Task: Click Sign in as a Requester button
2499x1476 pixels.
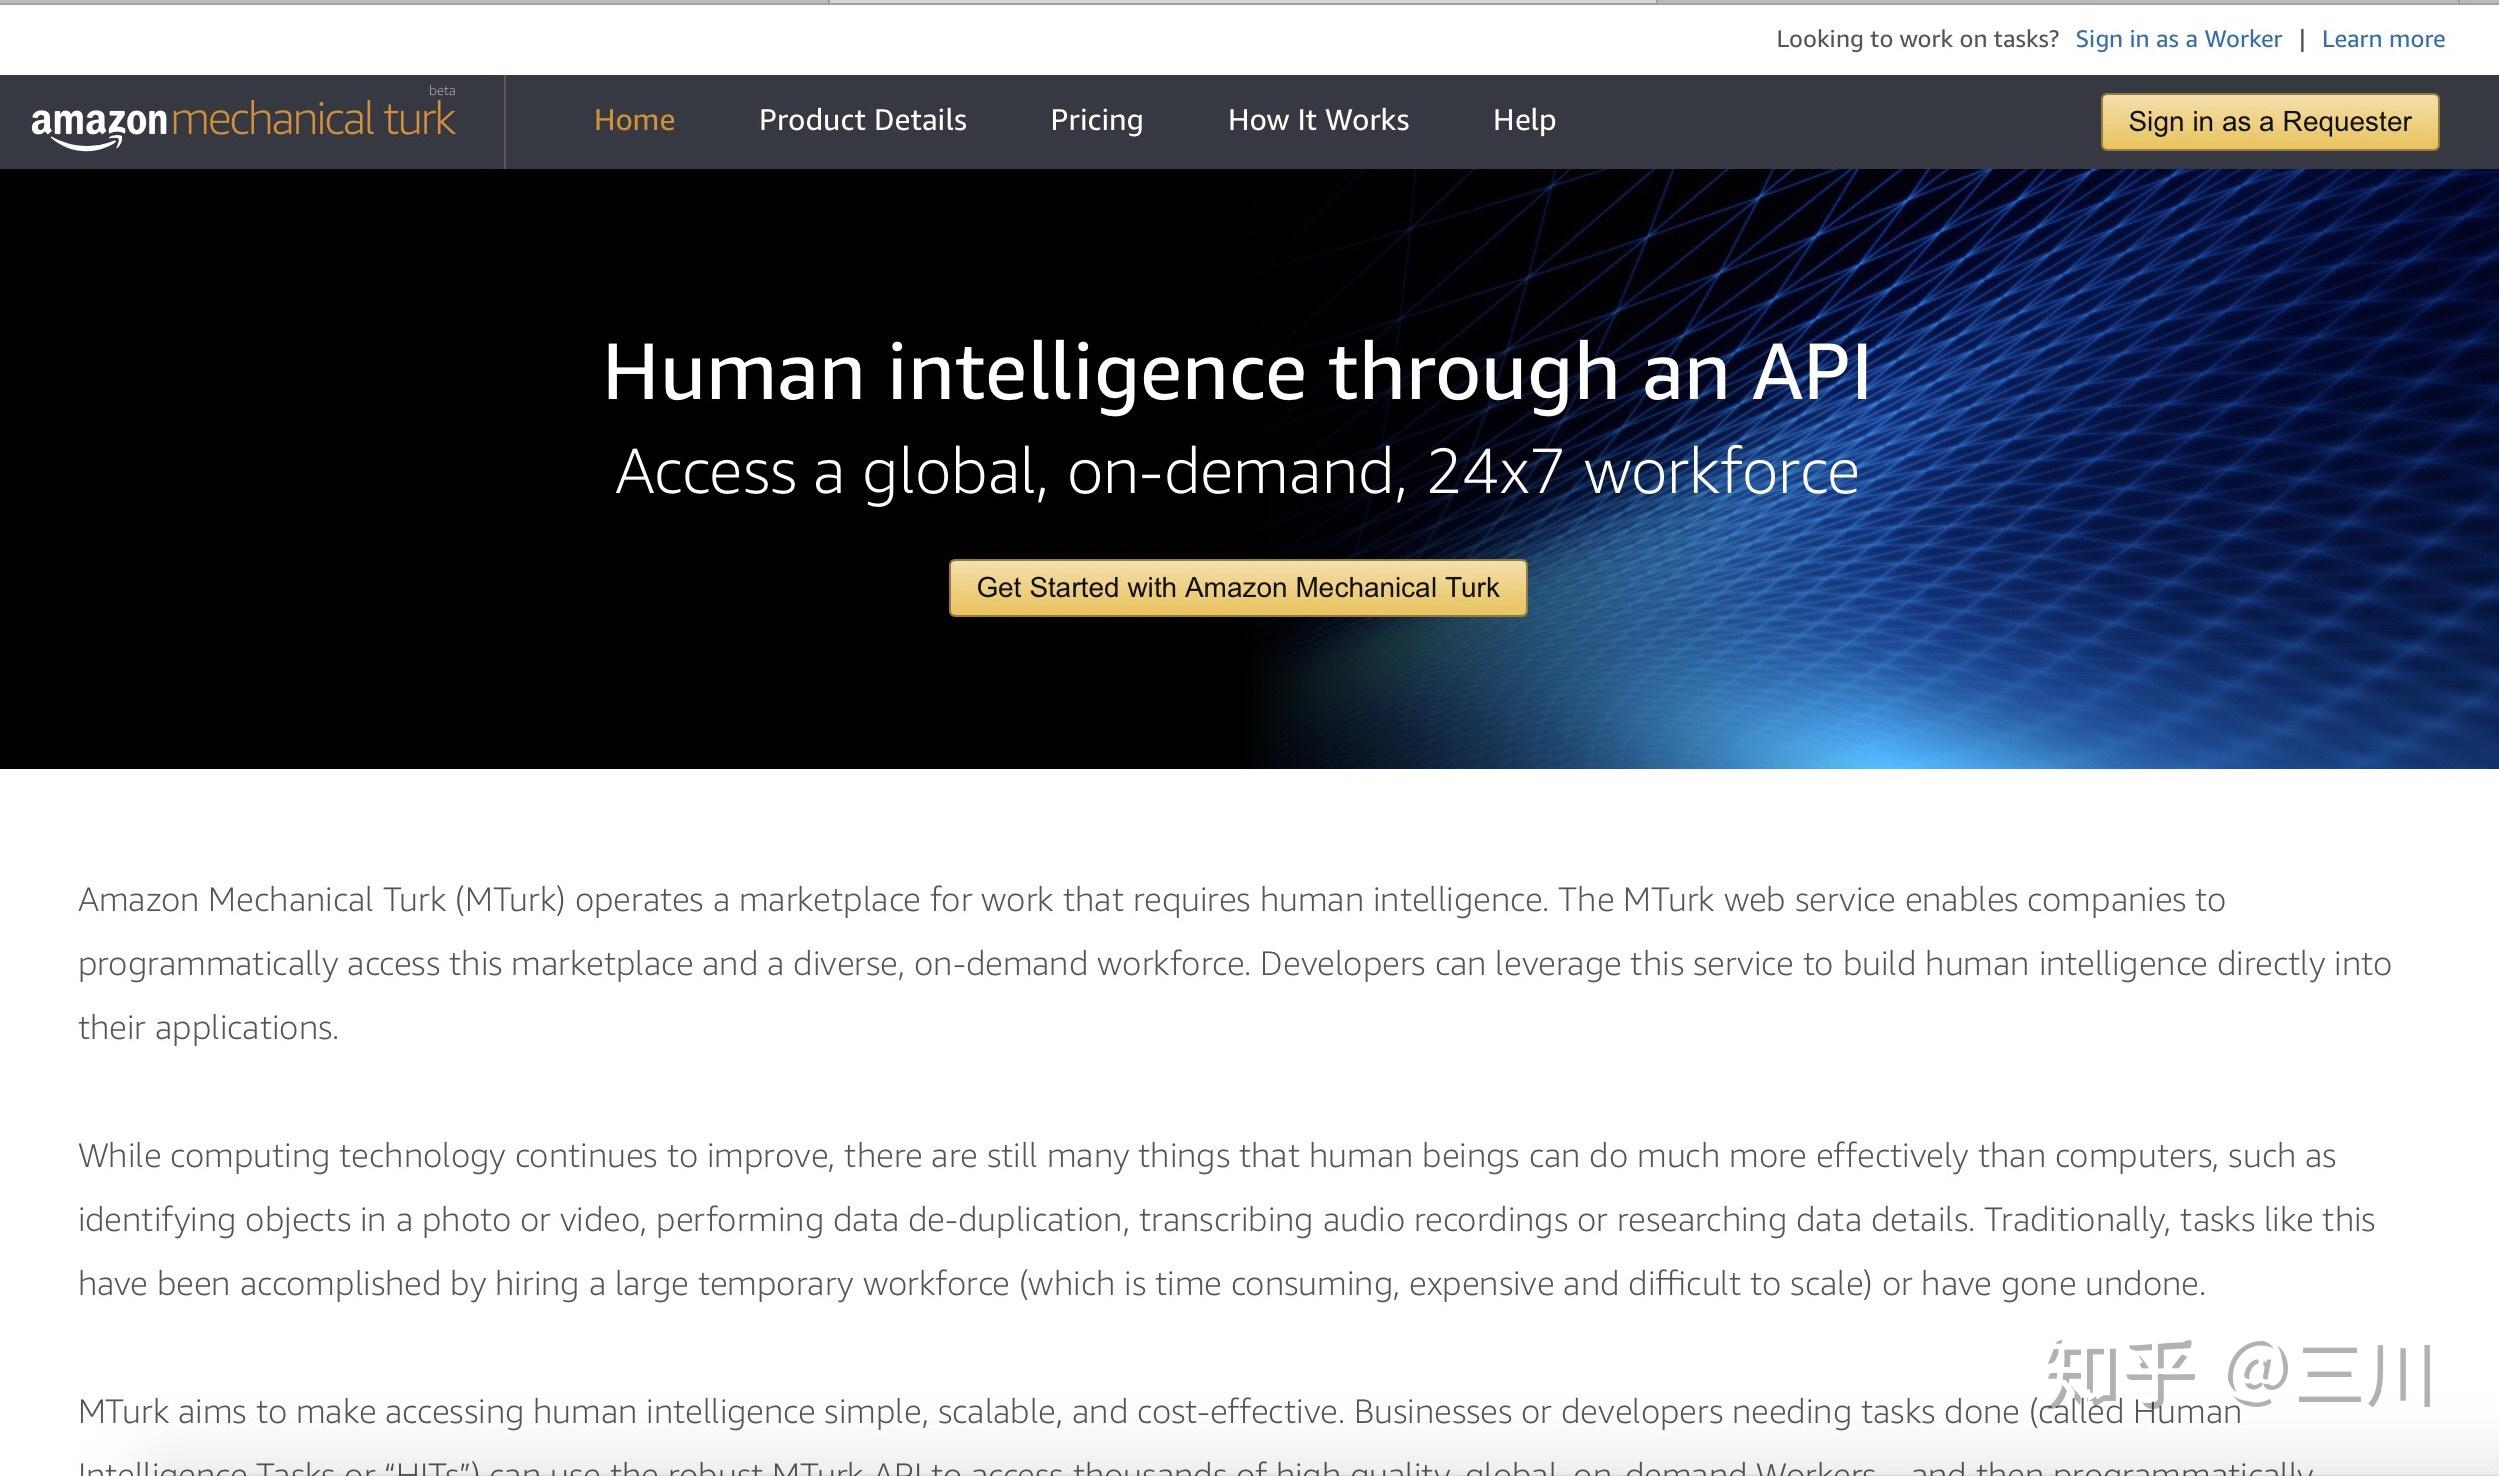Action: pos(2269,122)
